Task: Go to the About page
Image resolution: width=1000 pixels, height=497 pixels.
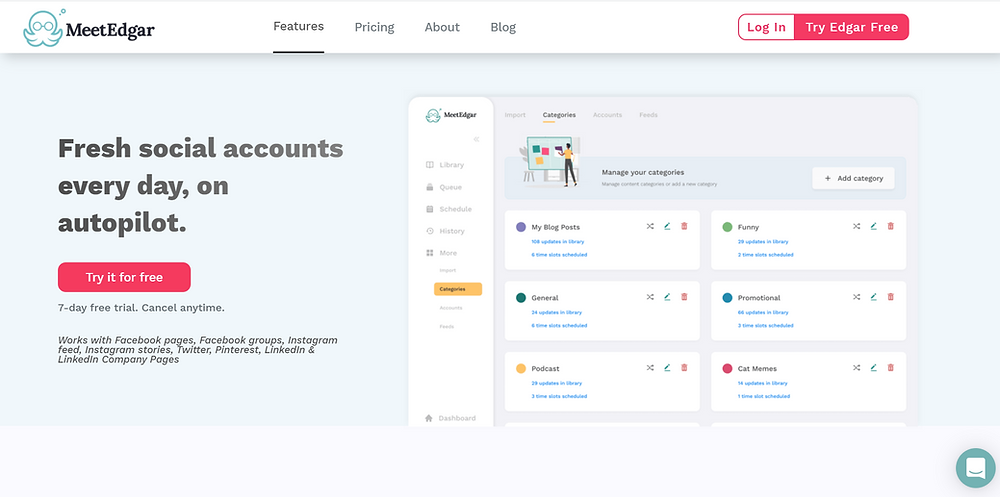Action: pyautogui.click(x=442, y=27)
